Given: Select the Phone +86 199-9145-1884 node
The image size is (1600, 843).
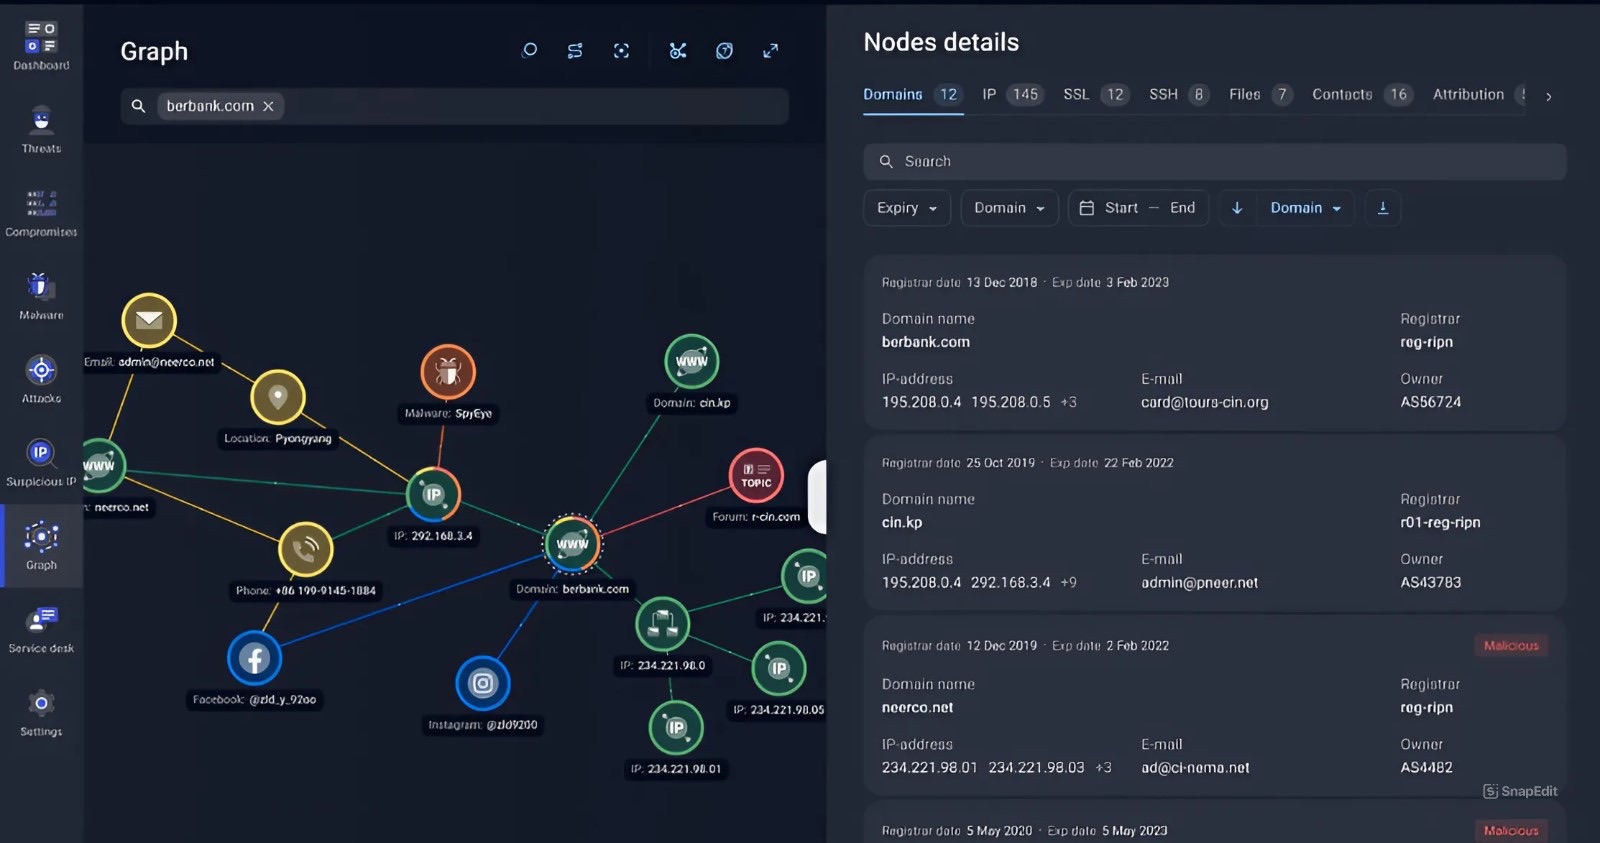Looking at the screenshot, I should coord(306,549).
